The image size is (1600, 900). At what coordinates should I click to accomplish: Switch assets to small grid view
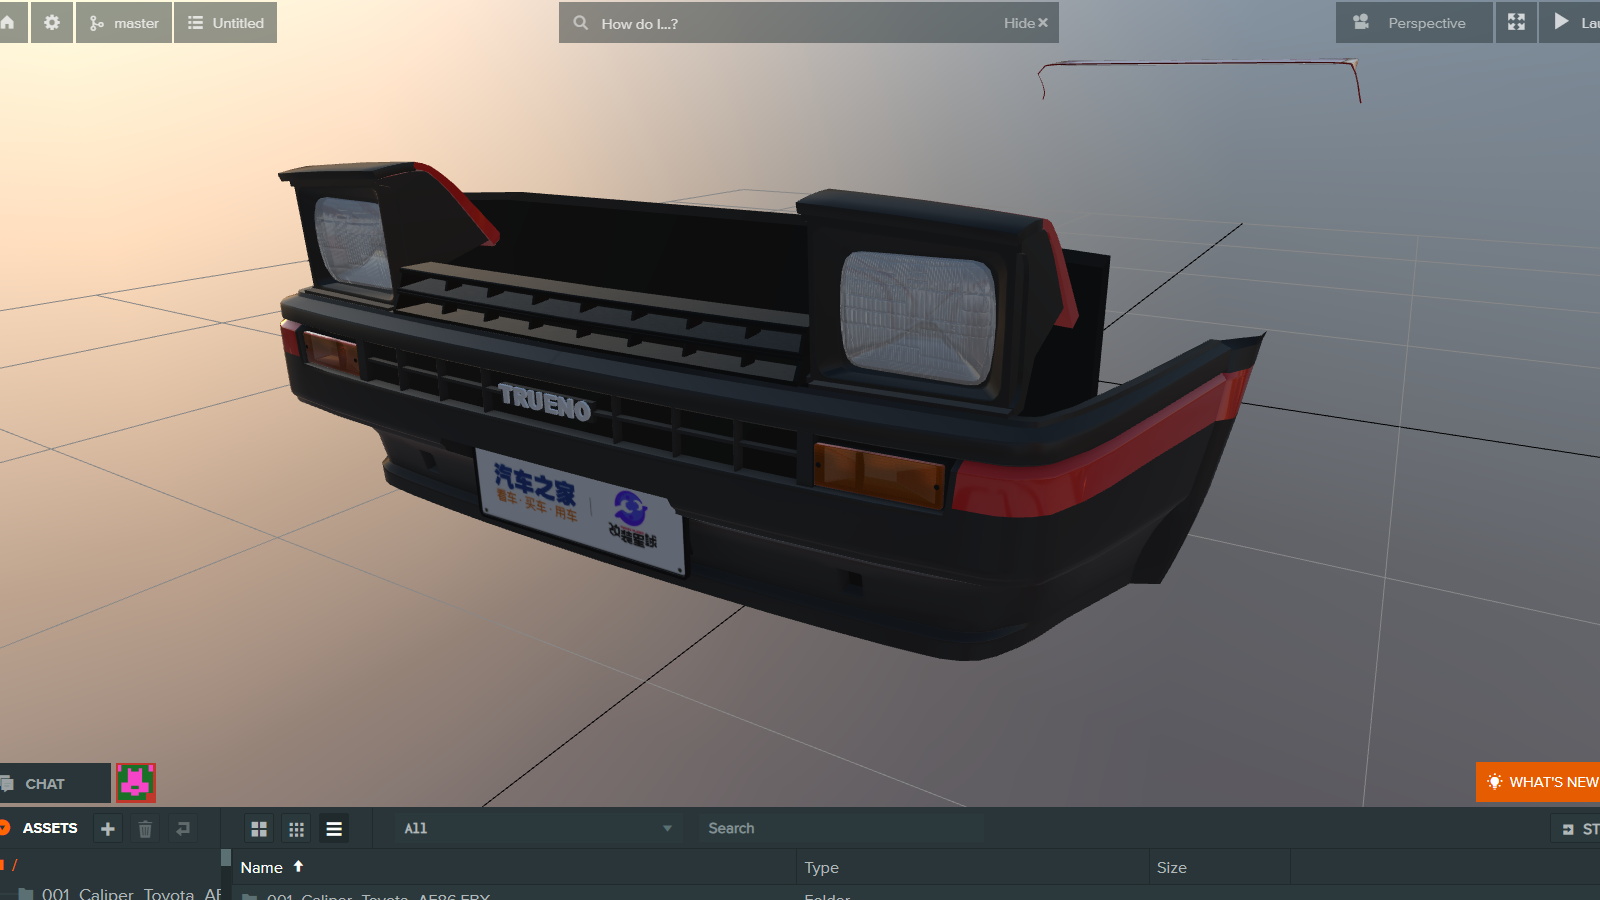tap(296, 829)
